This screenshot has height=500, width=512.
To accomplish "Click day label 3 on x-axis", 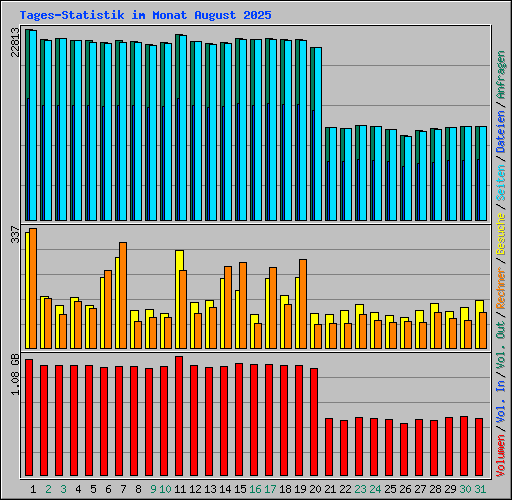I will [63, 489].
